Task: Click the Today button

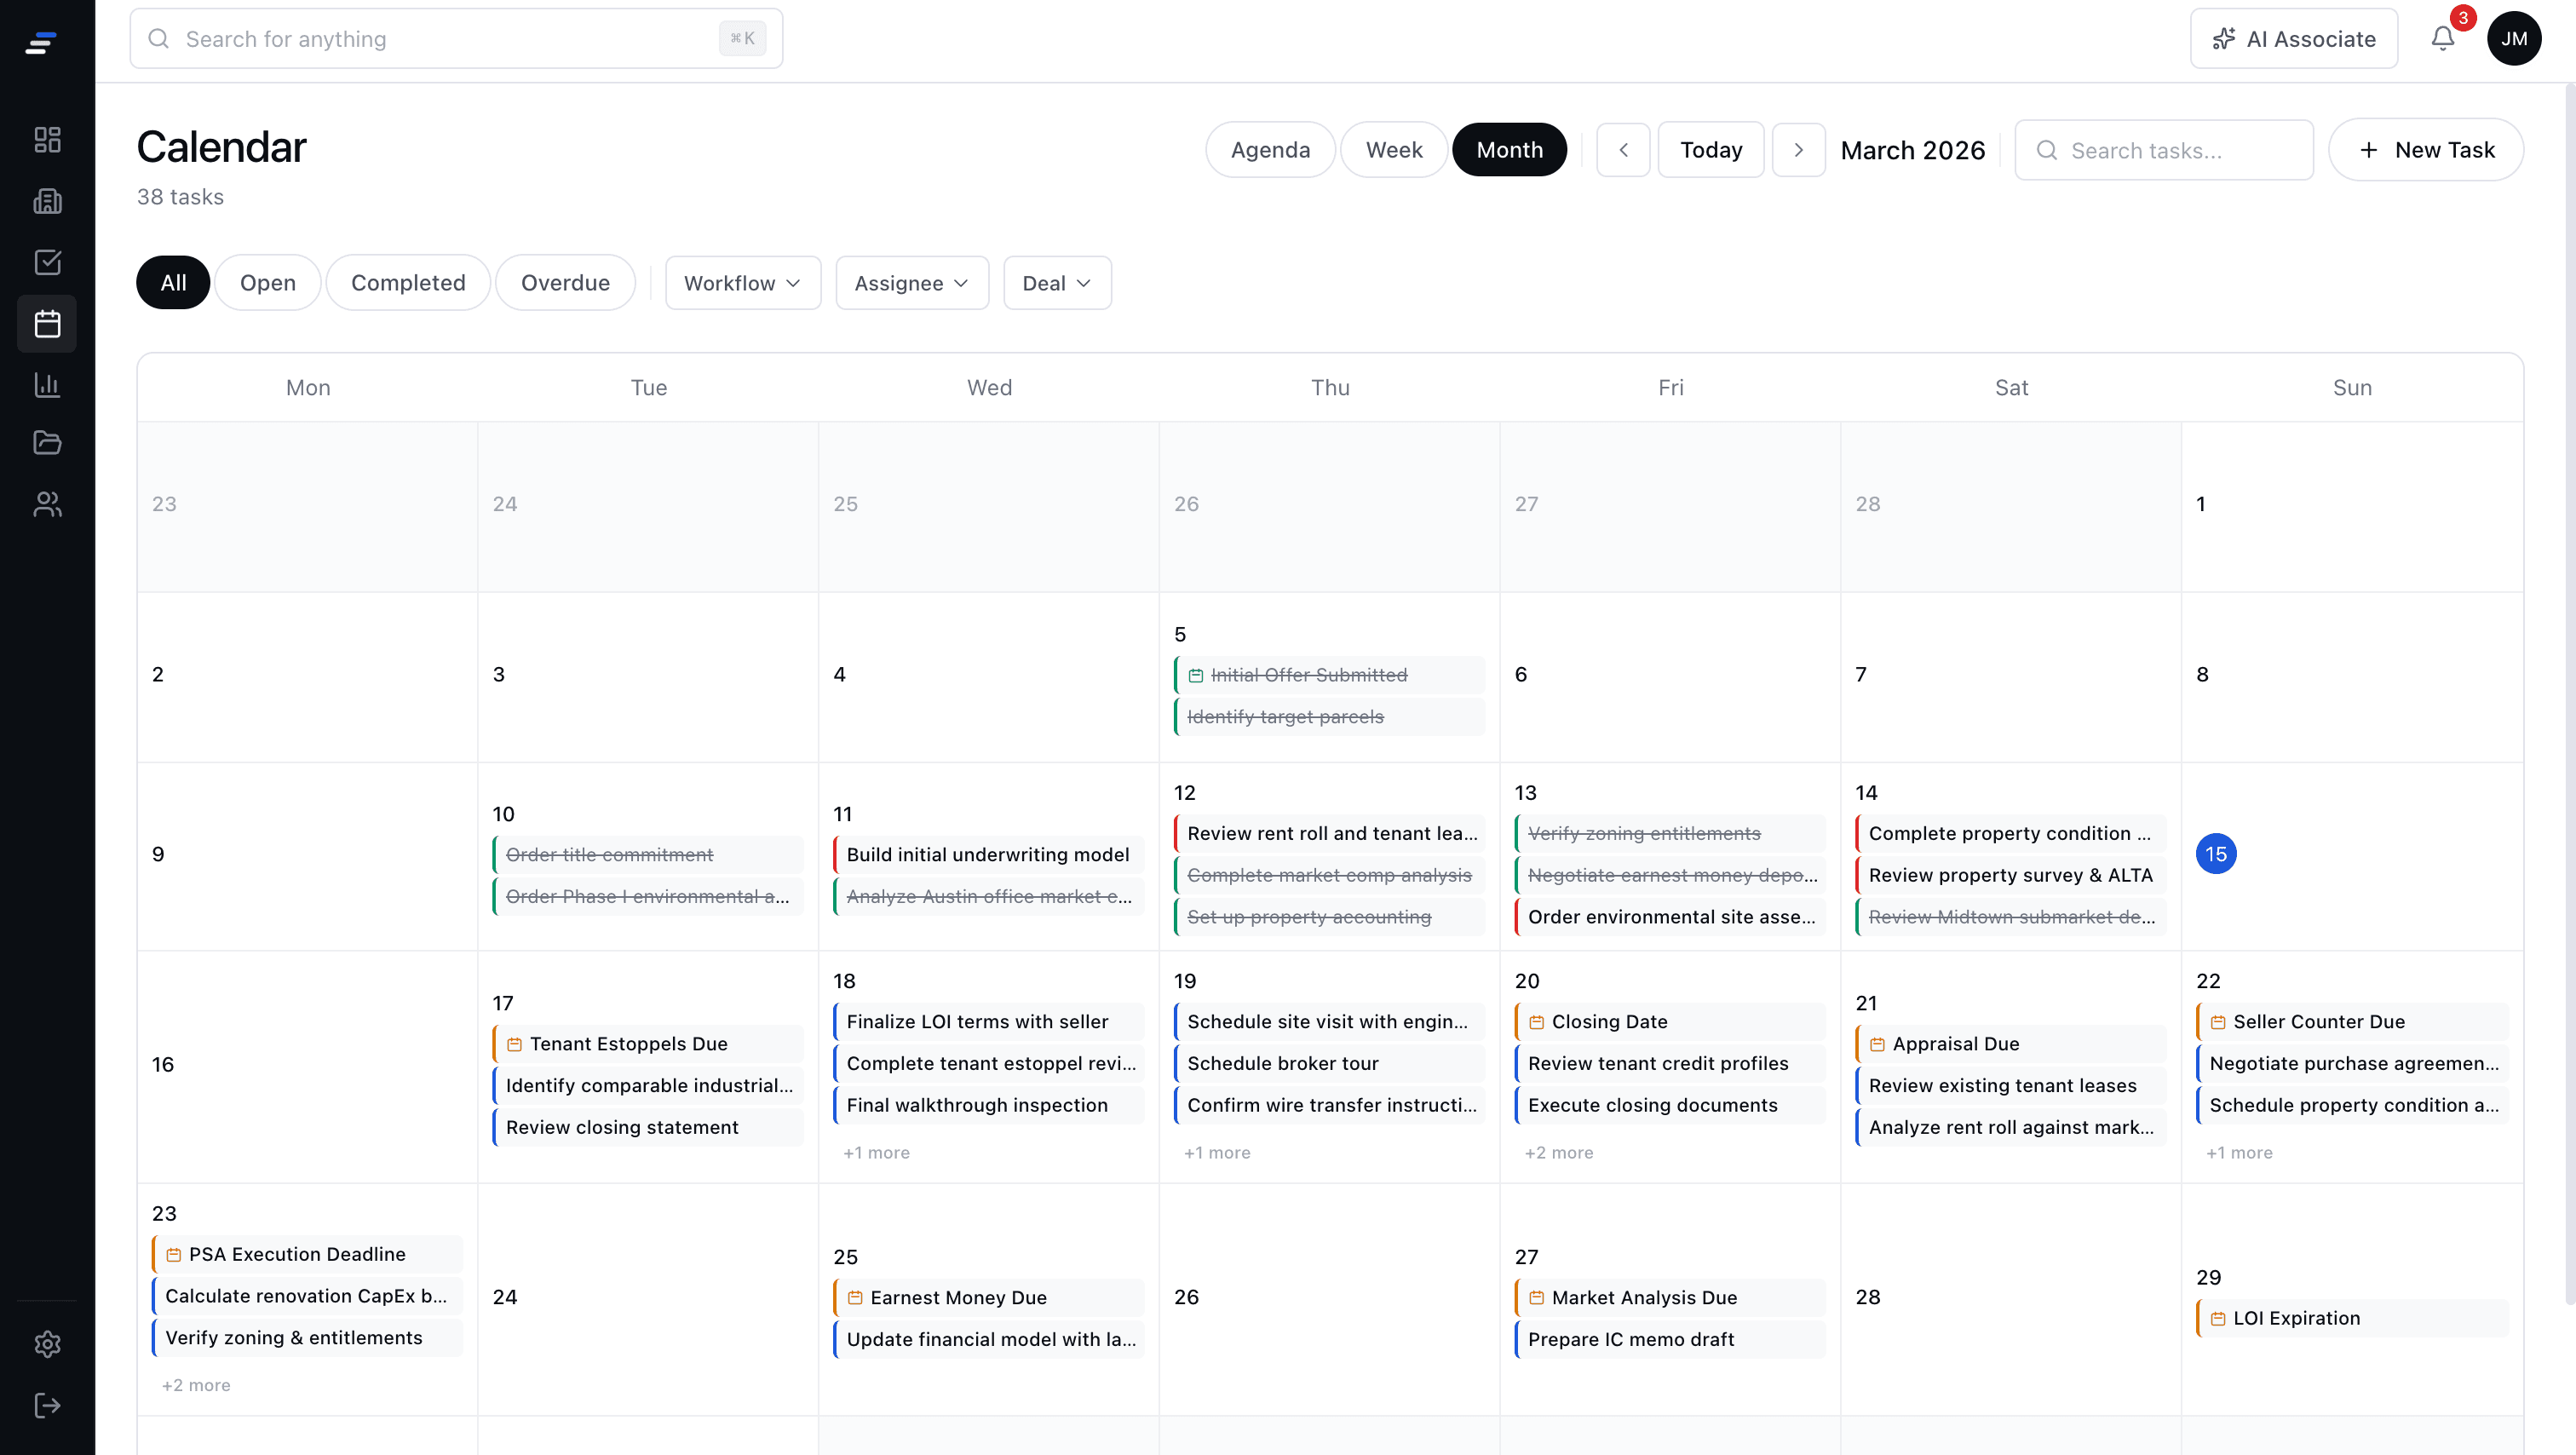Action: click(x=1710, y=150)
